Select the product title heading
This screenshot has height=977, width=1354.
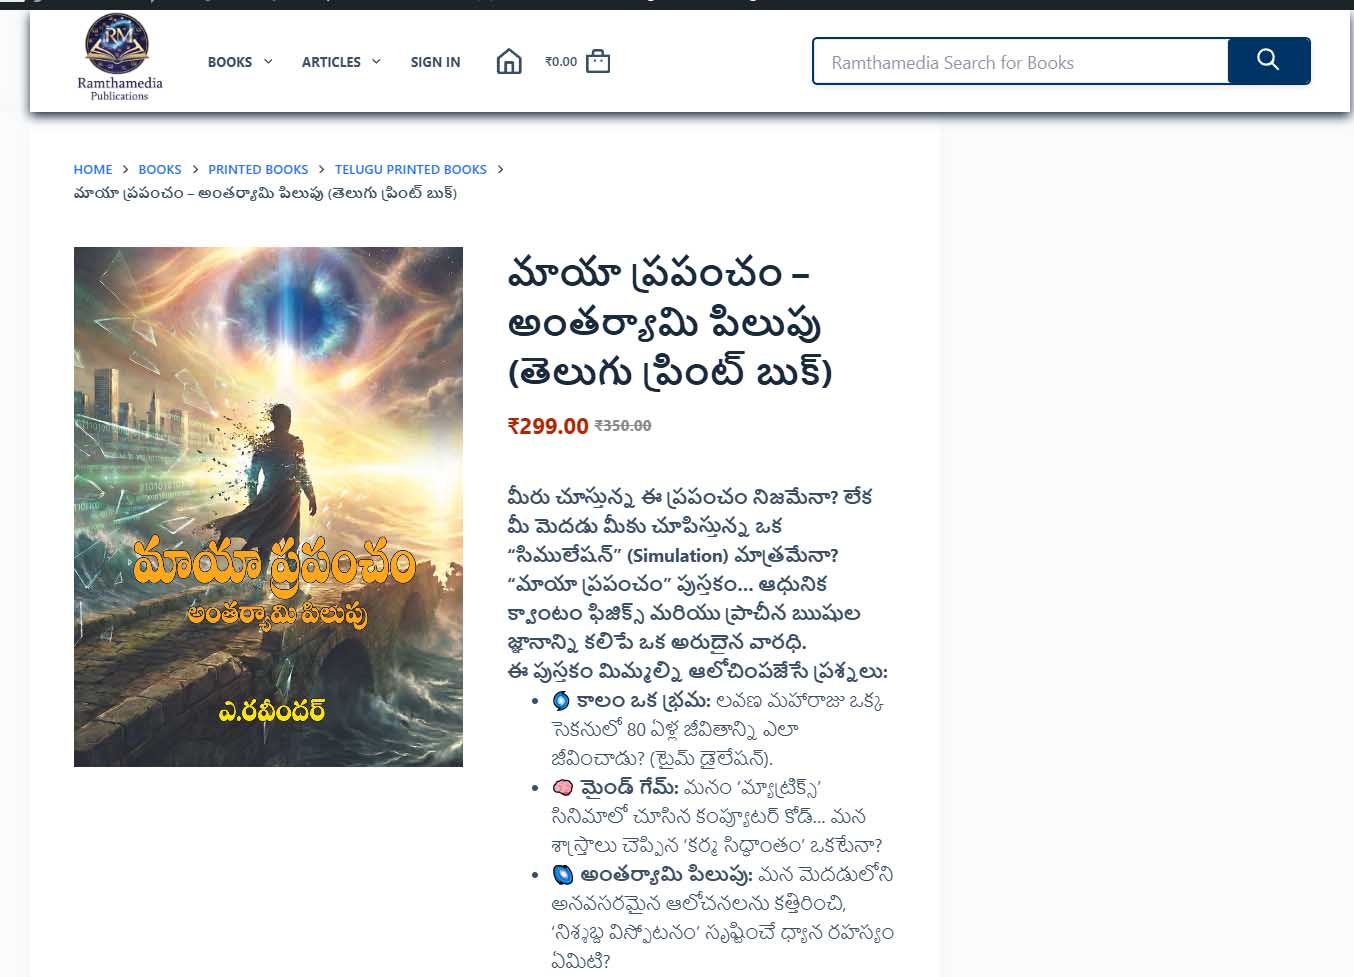tap(670, 321)
